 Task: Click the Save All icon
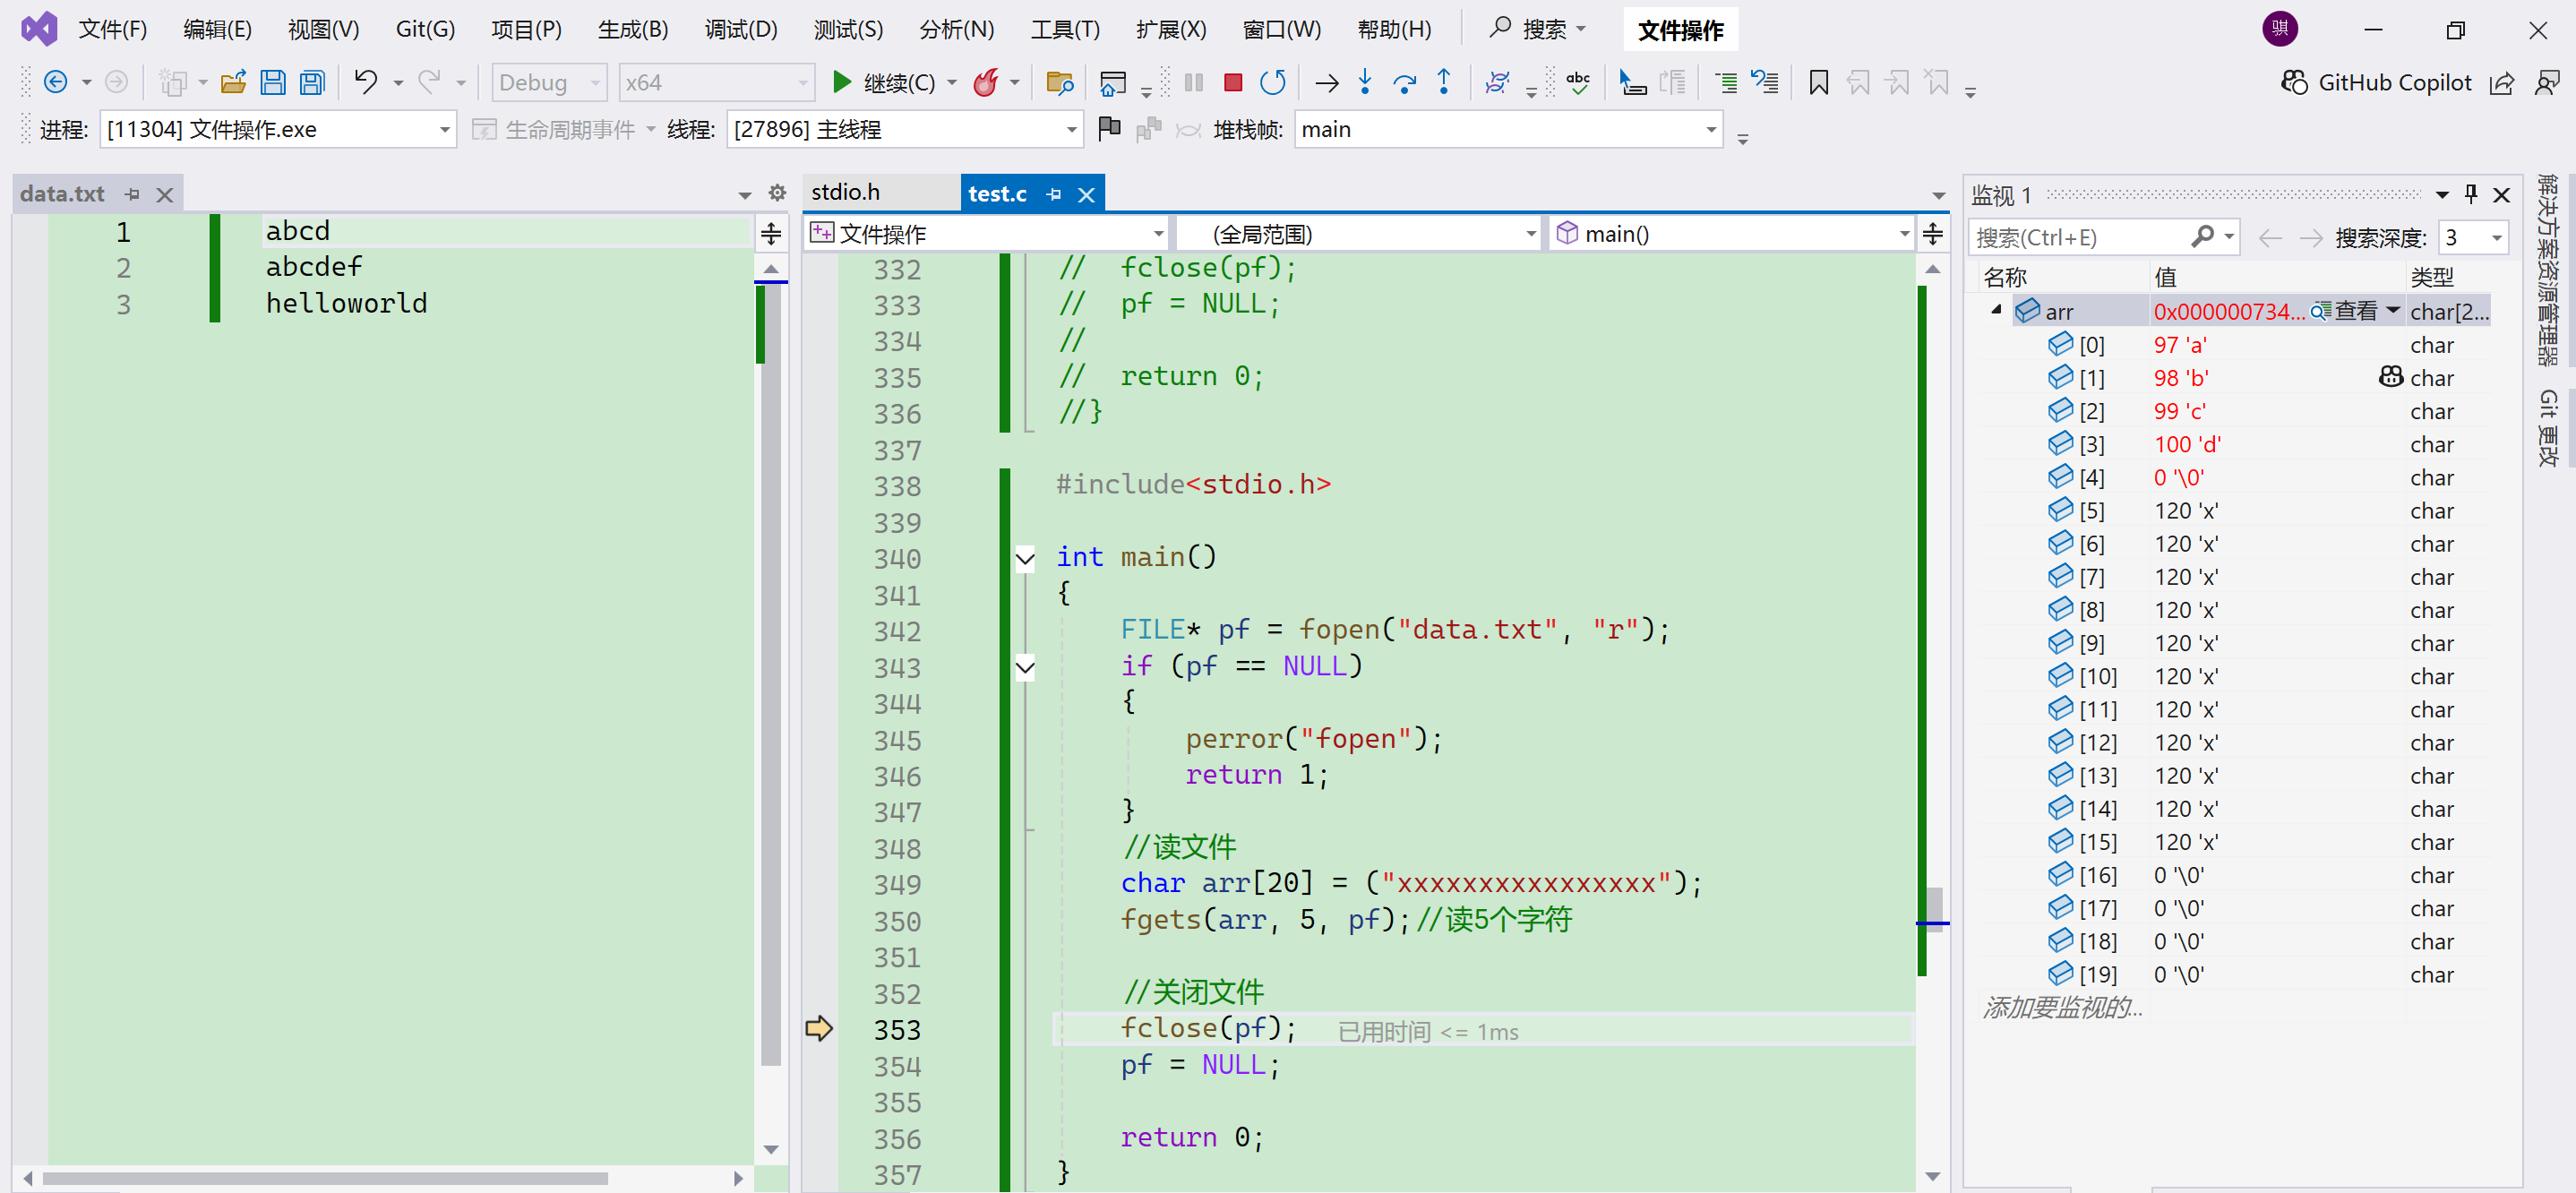point(313,82)
